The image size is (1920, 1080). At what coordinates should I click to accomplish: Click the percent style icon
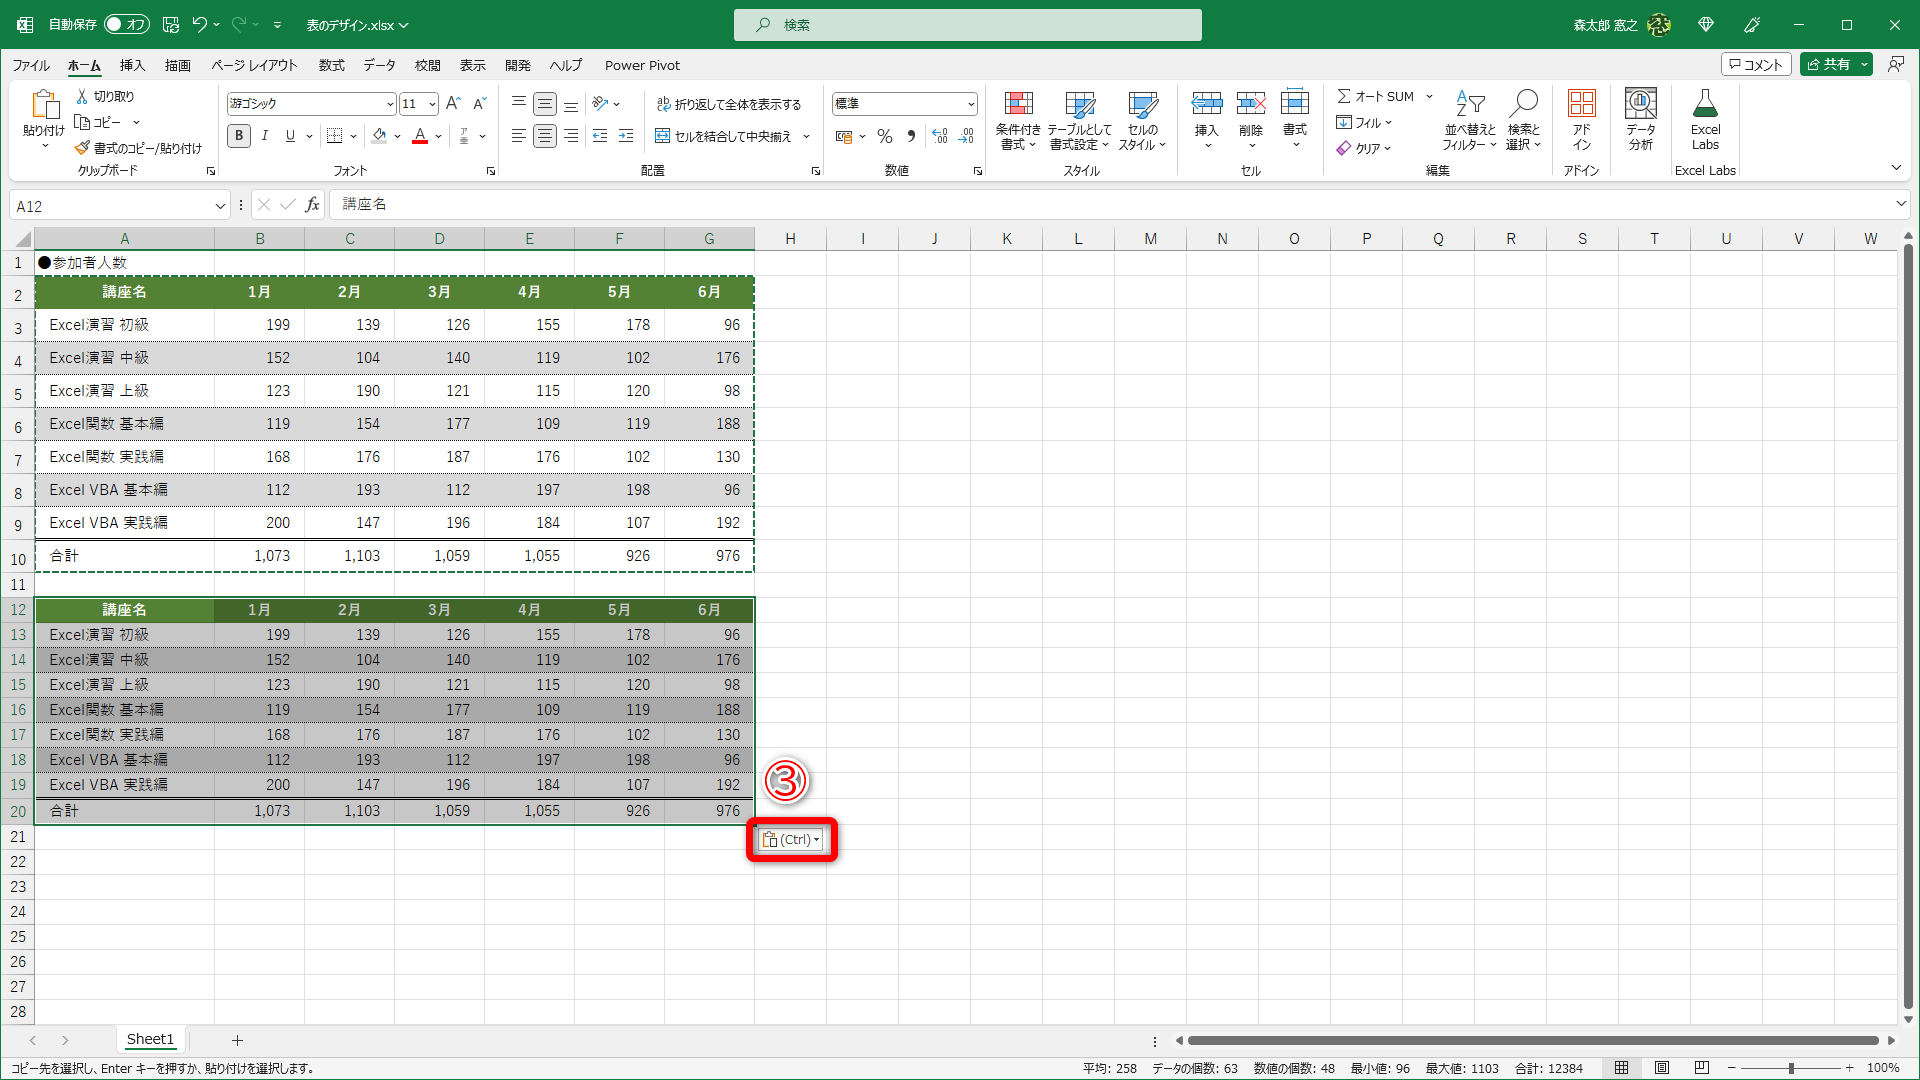tap(885, 136)
